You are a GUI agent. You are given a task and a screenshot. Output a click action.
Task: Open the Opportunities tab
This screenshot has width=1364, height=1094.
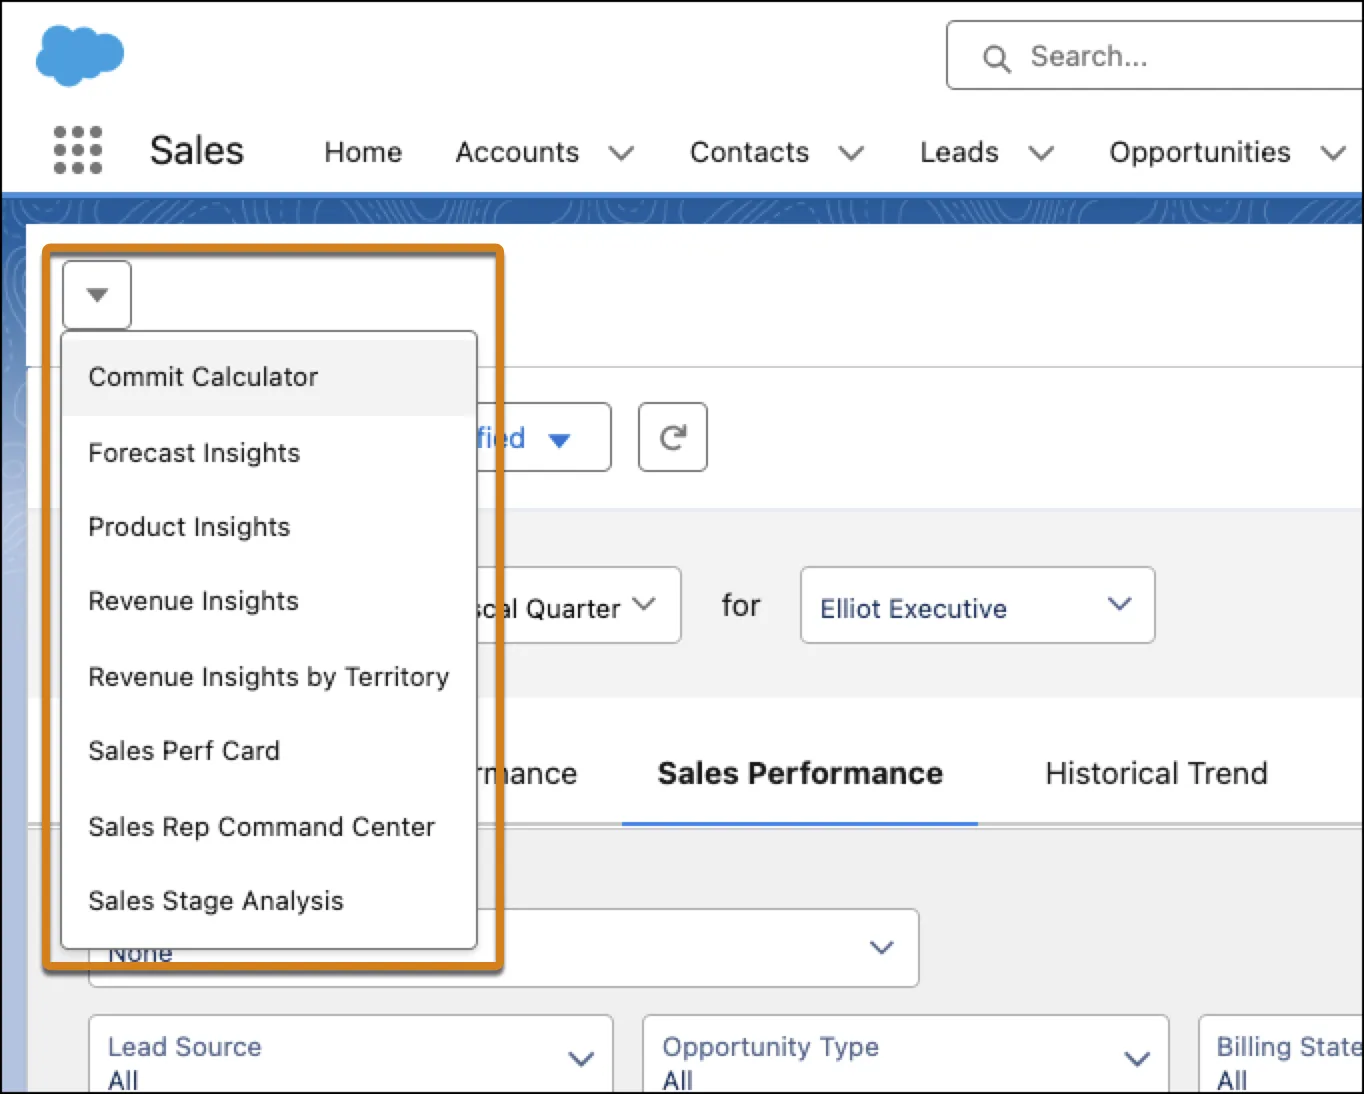(x=1200, y=152)
